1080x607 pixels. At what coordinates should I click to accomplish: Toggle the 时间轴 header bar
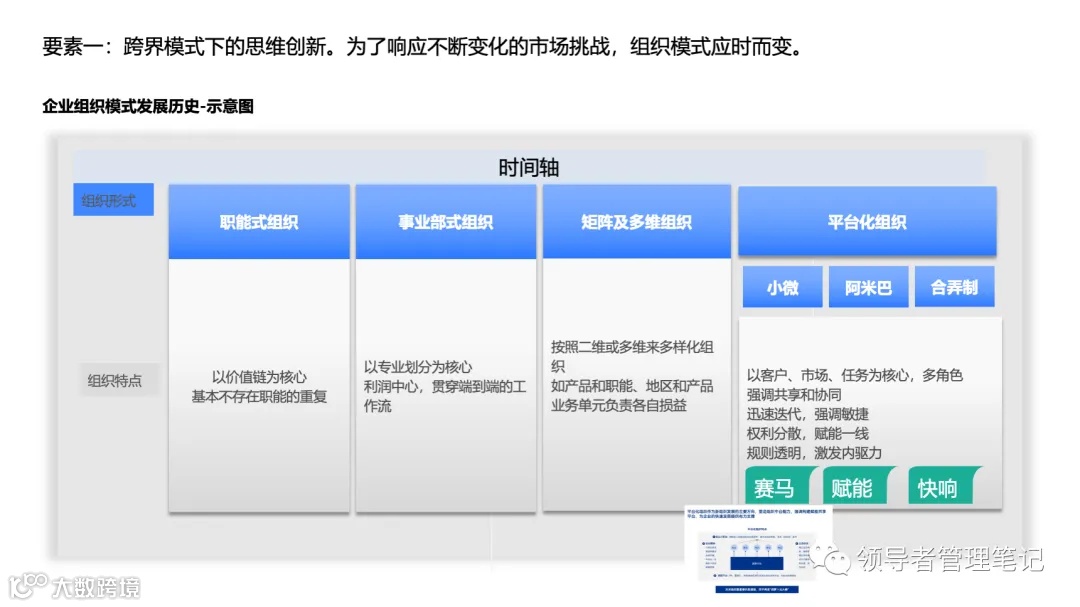[x=529, y=166]
